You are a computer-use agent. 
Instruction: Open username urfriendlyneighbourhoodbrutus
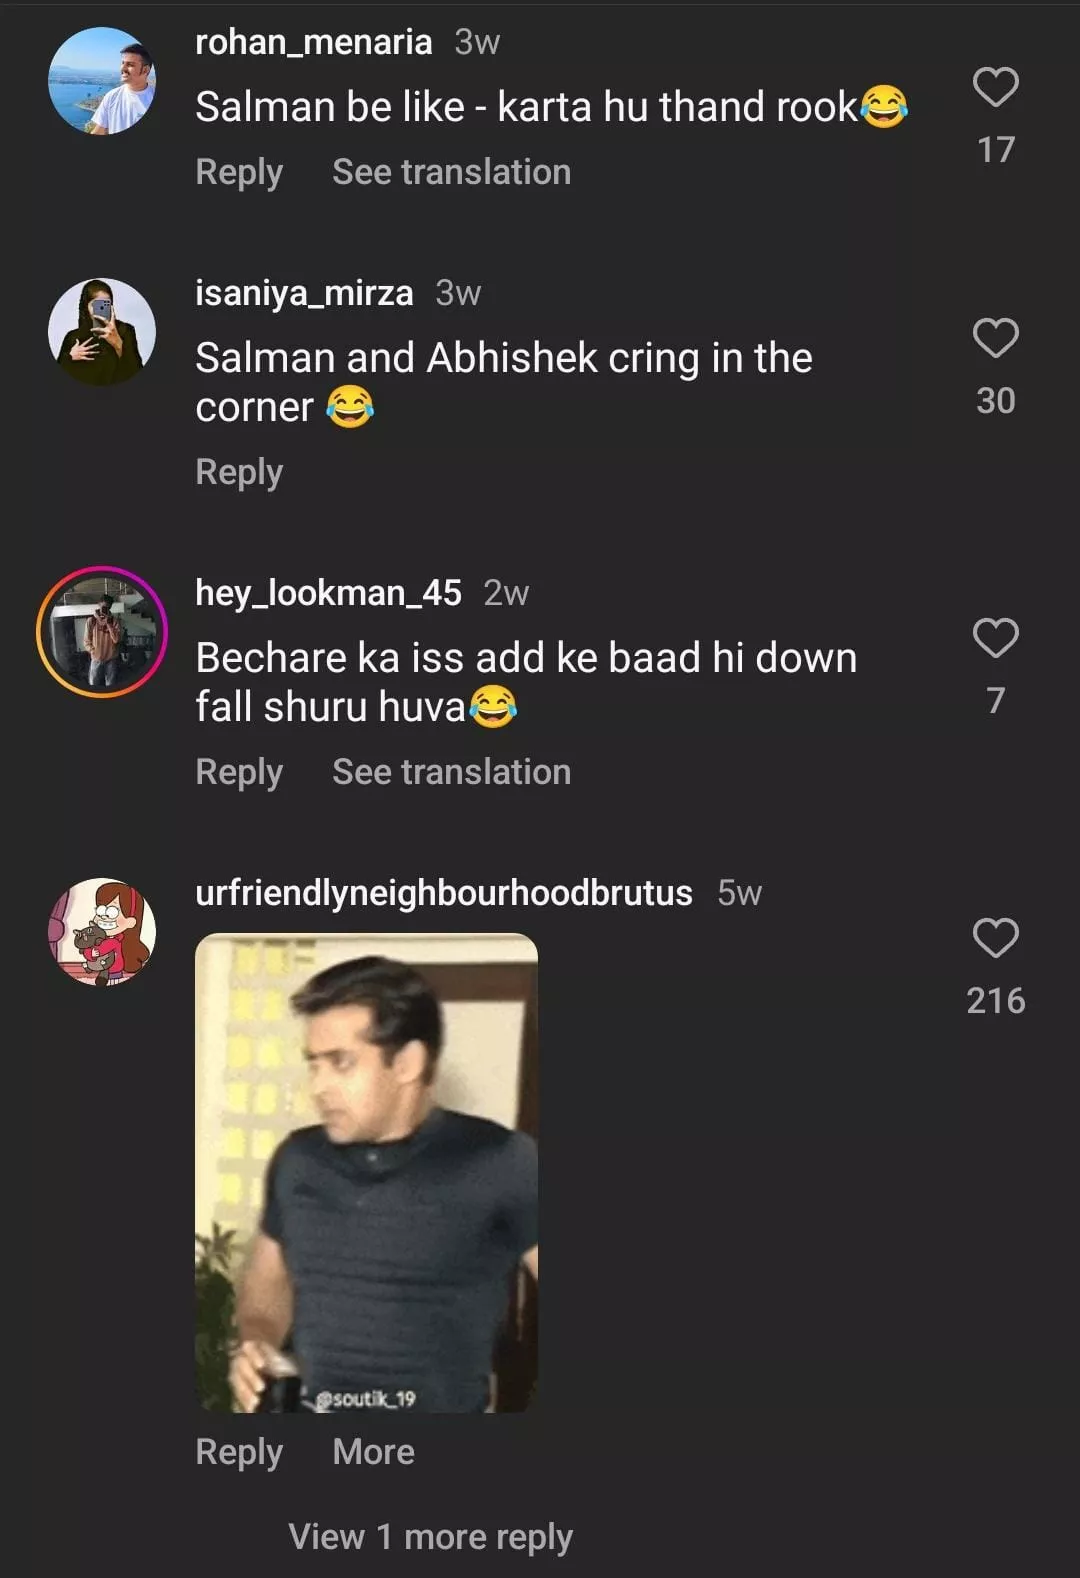[x=443, y=893]
